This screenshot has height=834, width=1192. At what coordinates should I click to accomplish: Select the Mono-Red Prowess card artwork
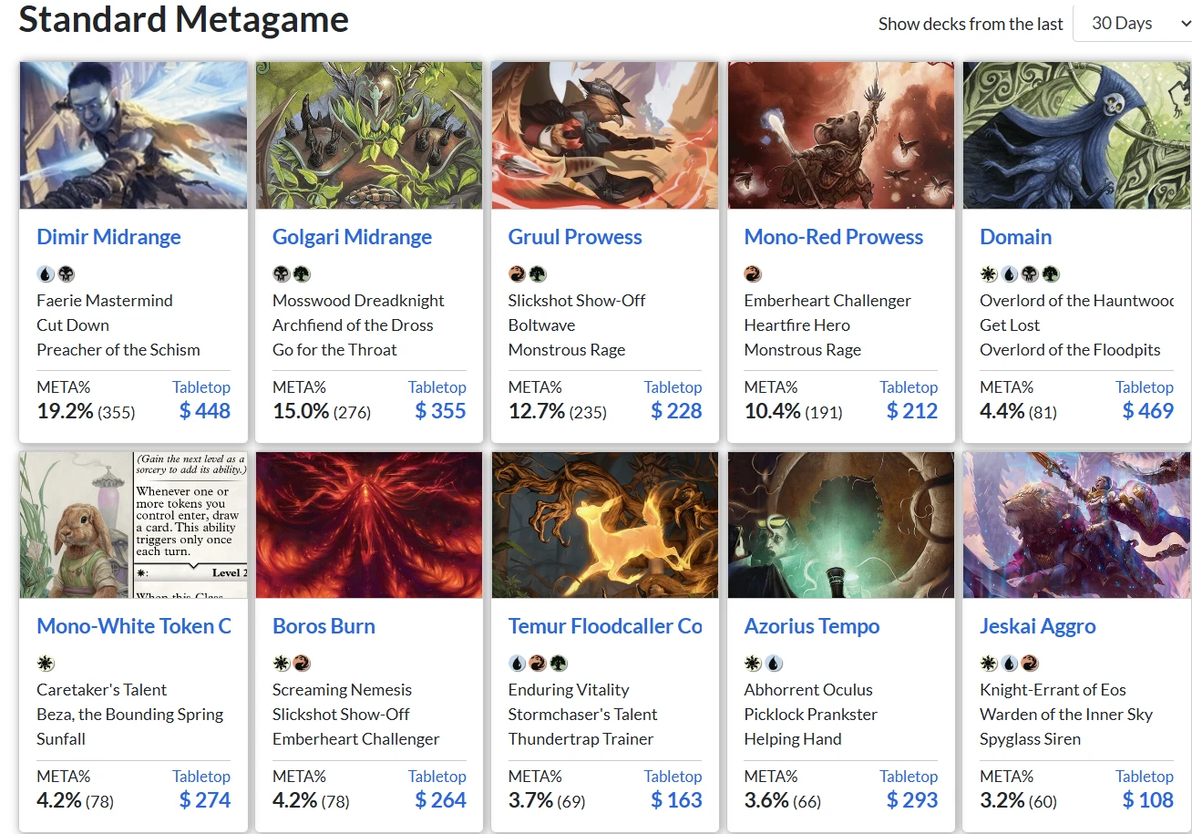pyautogui.click(x=841, y=135)
